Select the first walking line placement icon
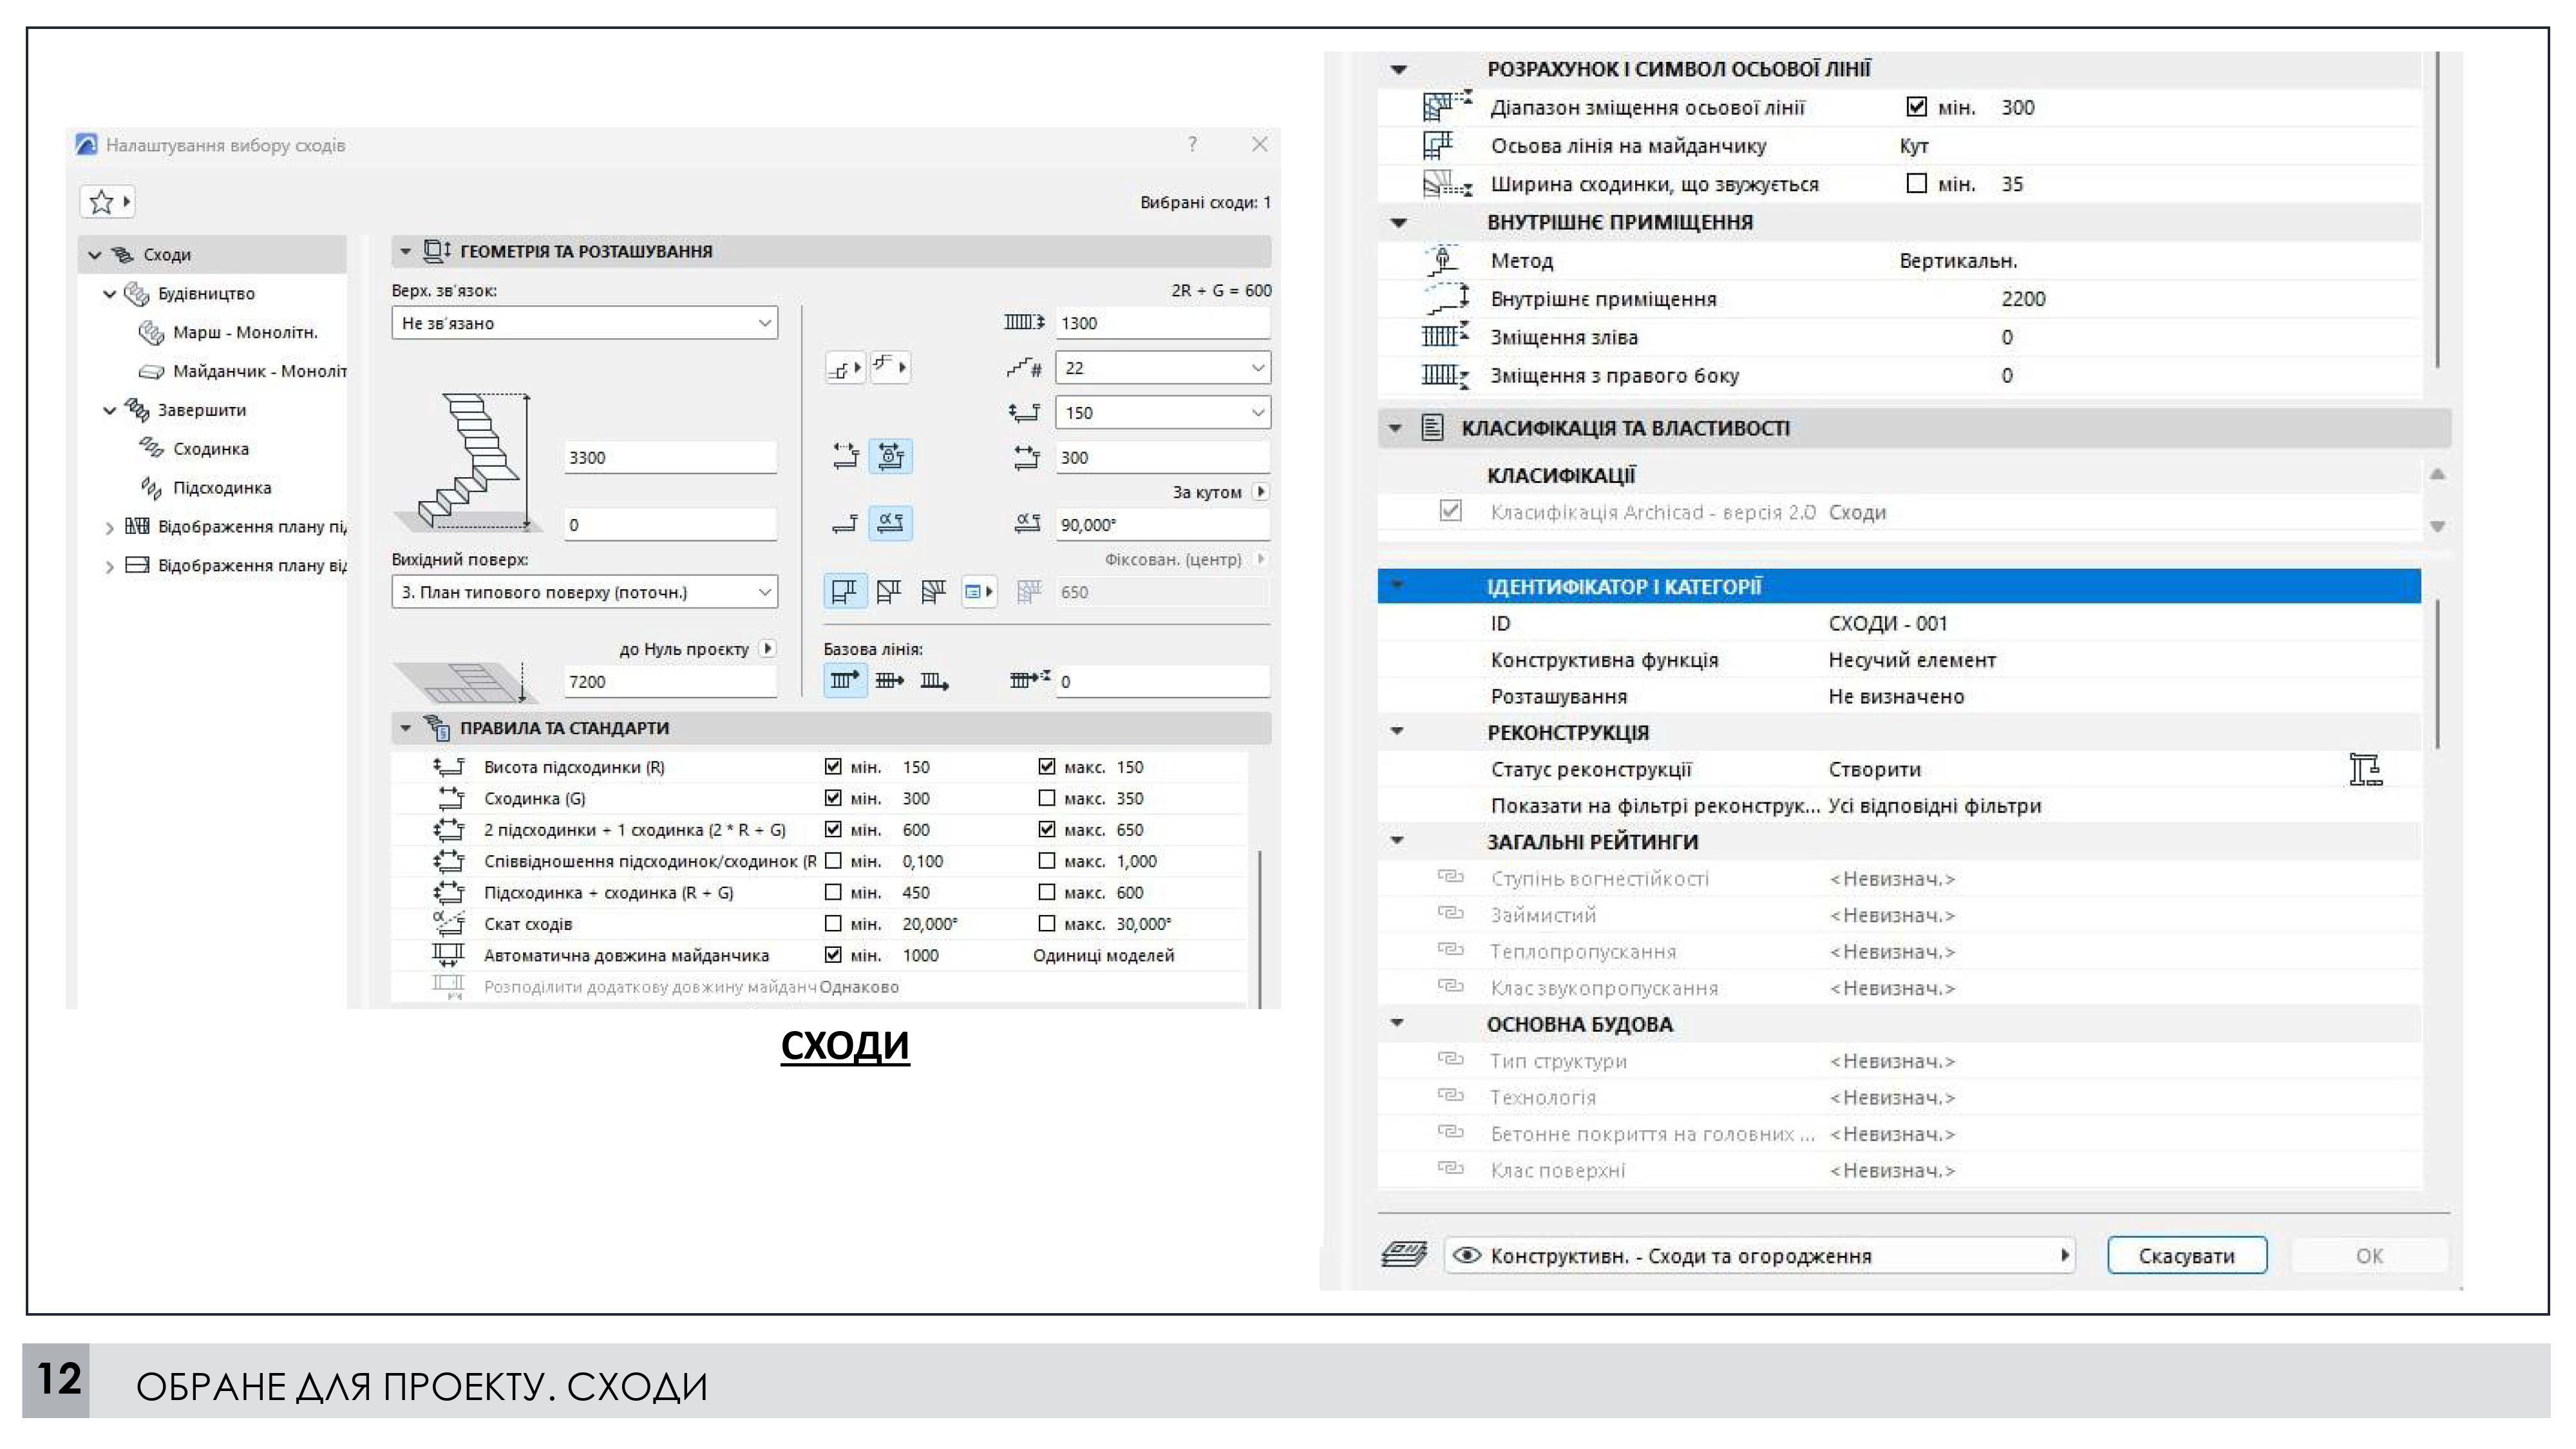Screen dimensions: 2576x1449 click(844, 591)
